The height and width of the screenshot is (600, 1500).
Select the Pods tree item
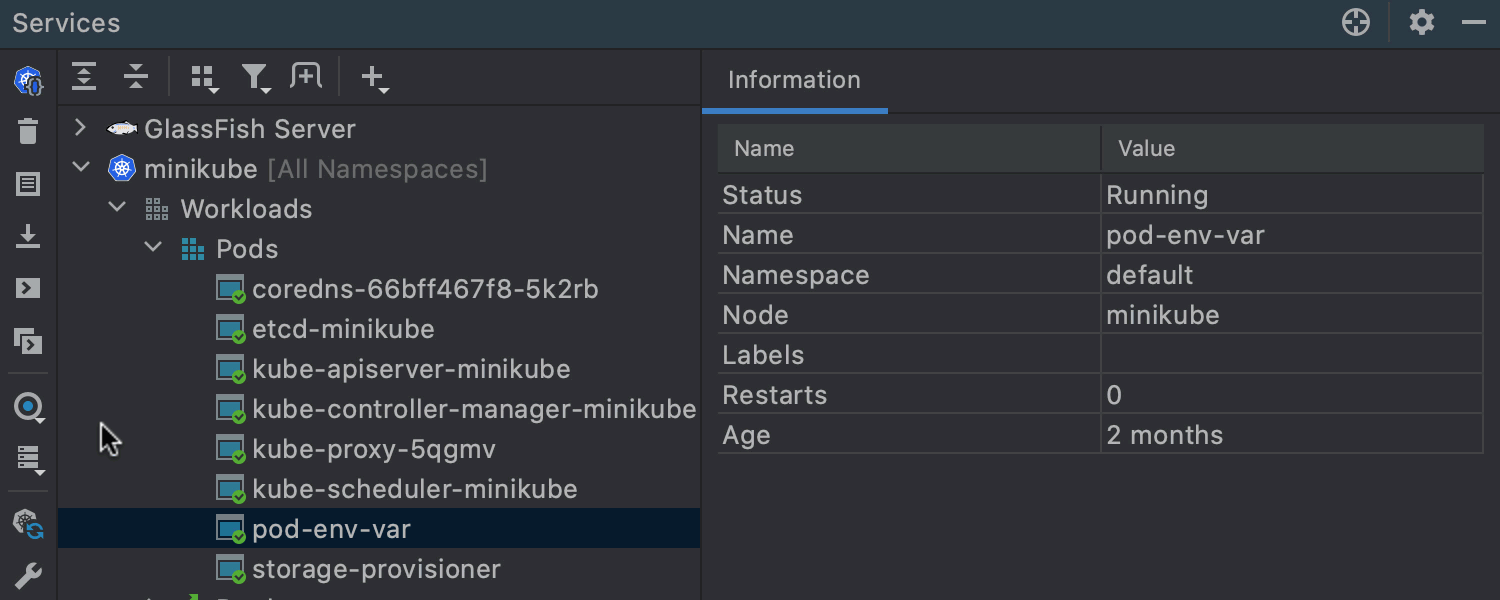coord(247,249)
